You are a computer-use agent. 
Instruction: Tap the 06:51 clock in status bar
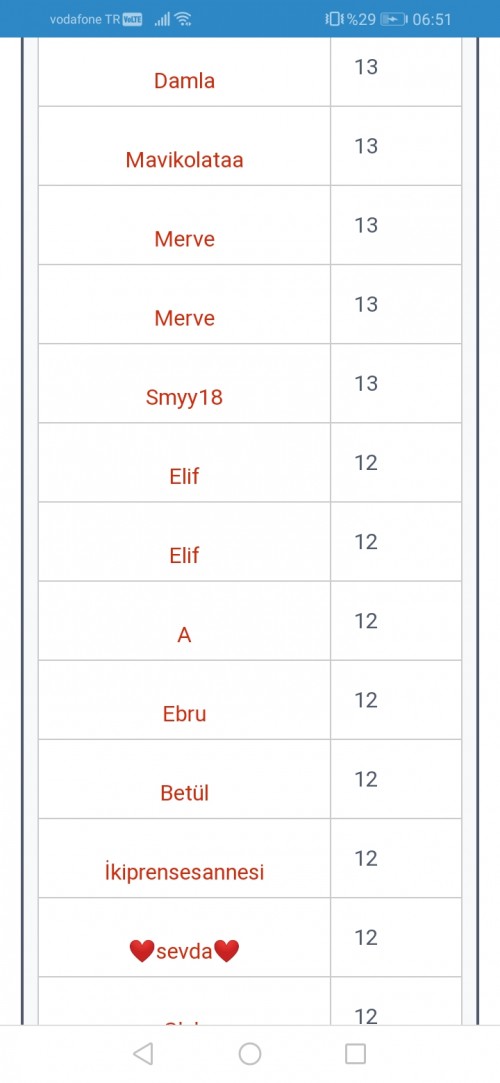[x=432, y=19]
